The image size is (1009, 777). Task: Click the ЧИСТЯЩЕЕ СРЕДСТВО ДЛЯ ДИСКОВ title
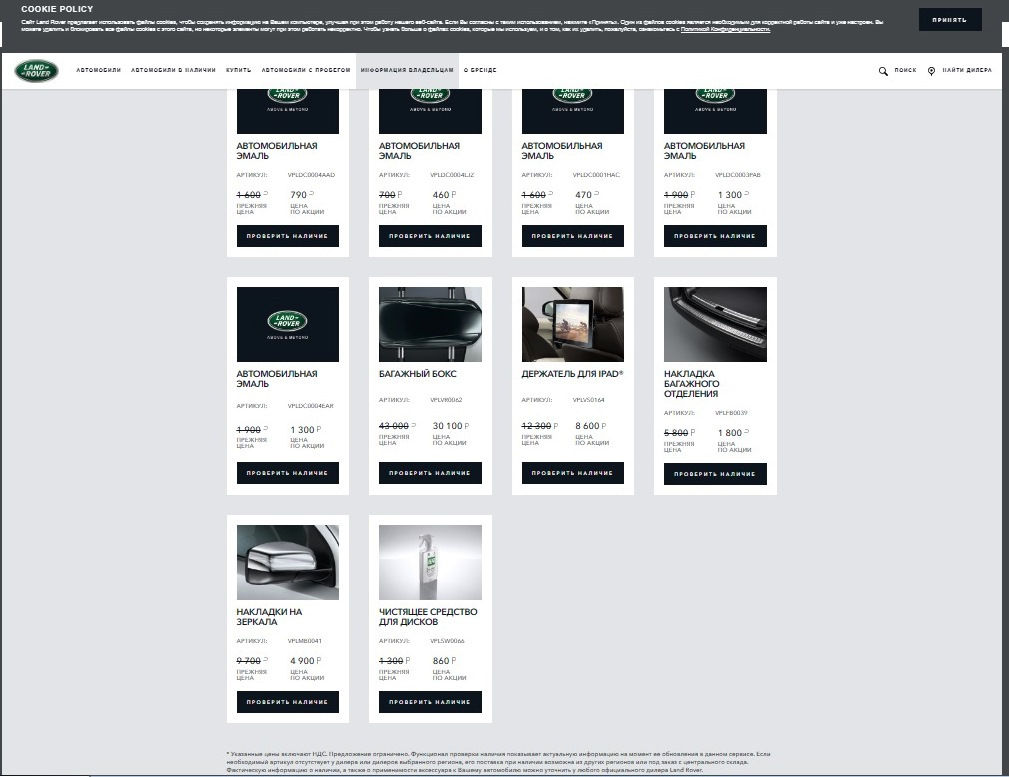tap(428, 617)
